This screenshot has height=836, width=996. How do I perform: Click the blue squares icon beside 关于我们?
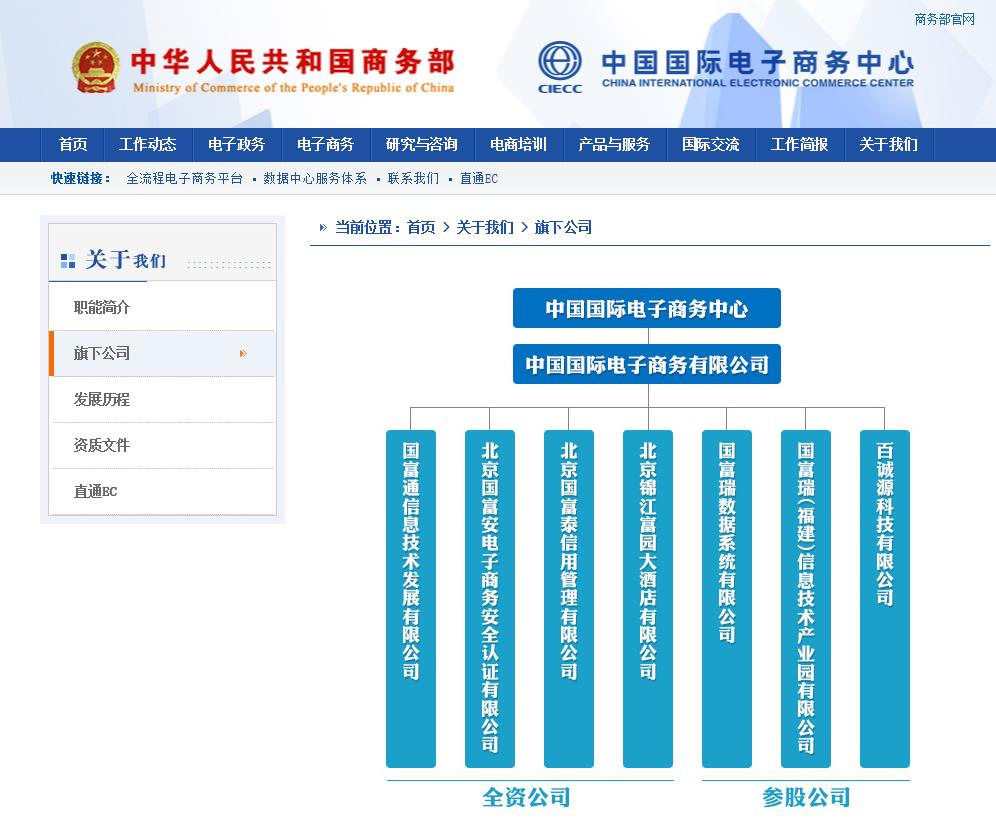67,260
